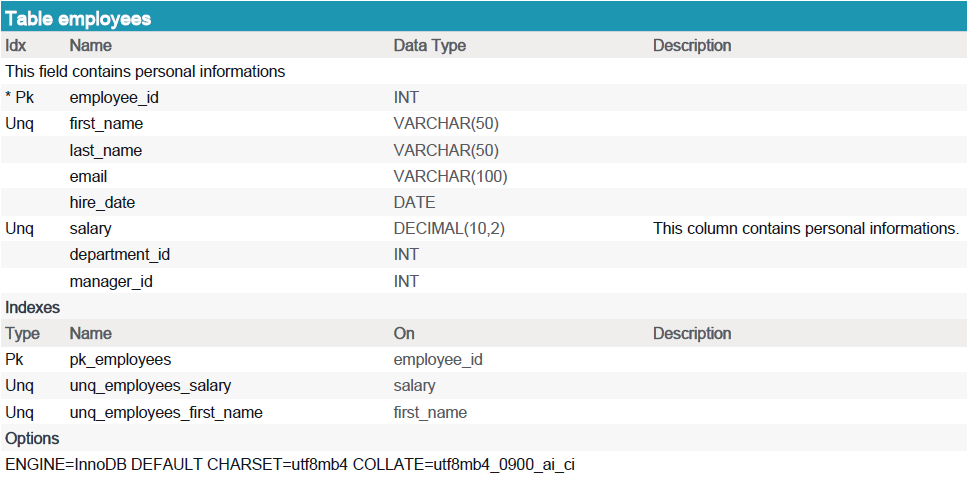
Task: Click the Options section header
Action: [x=32, y=438]
